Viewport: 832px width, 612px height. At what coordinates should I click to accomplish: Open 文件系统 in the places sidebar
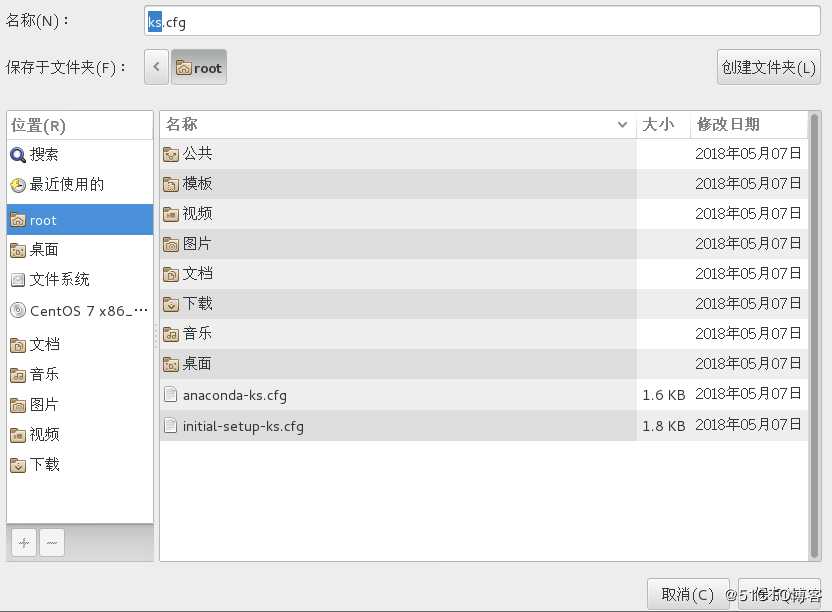point(80,279)
